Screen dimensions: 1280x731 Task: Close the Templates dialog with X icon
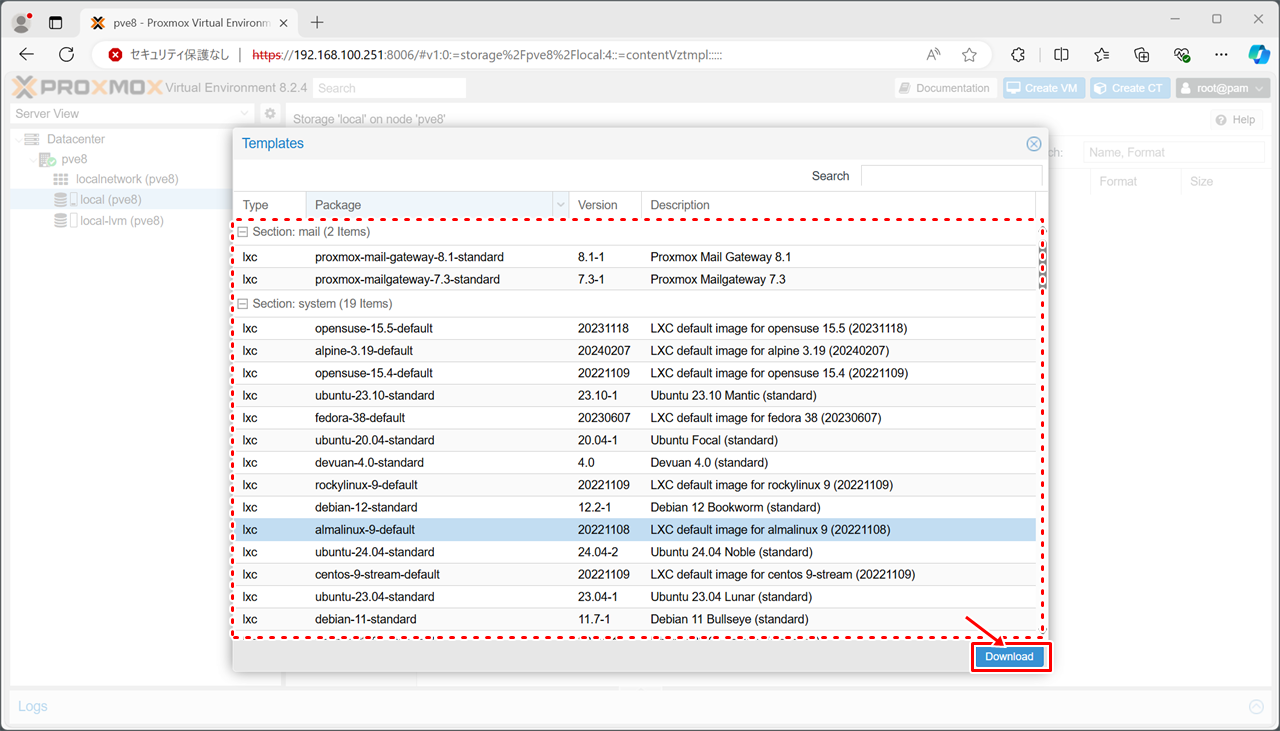[1034, 144]
